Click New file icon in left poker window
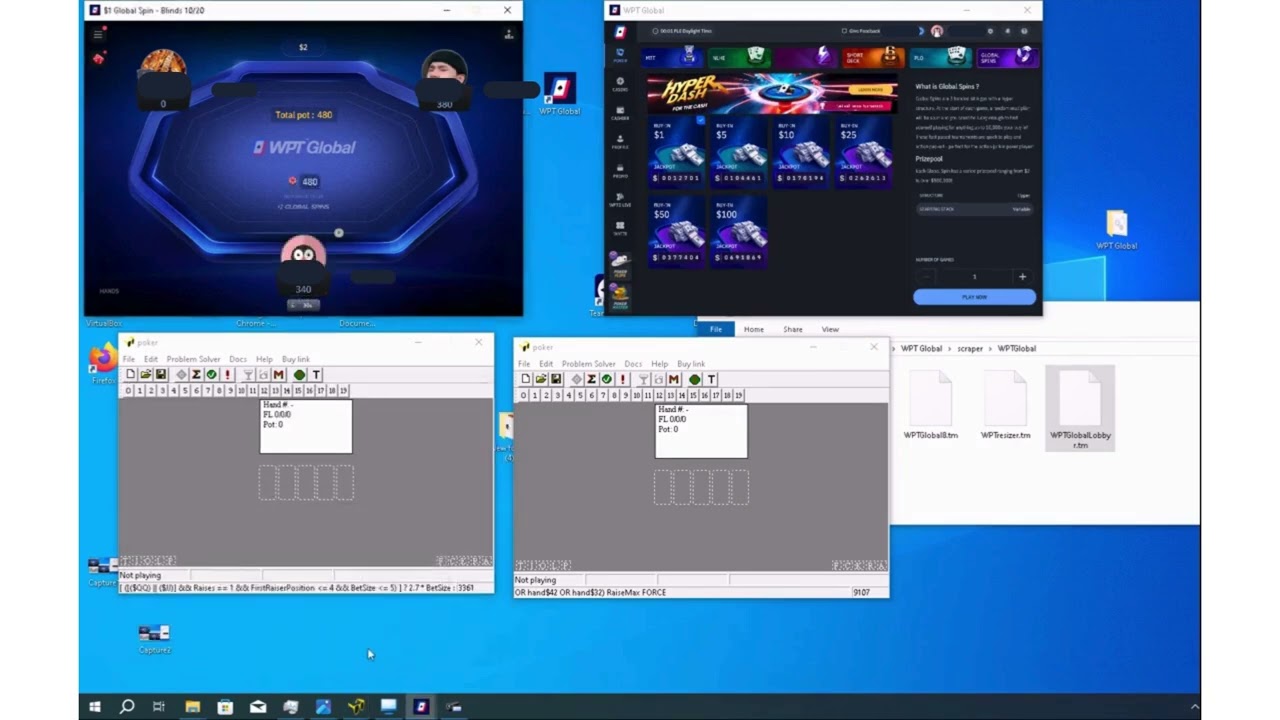Image resolution: width=1280 pixels, height=720 pixels. [x=130, y=375]
